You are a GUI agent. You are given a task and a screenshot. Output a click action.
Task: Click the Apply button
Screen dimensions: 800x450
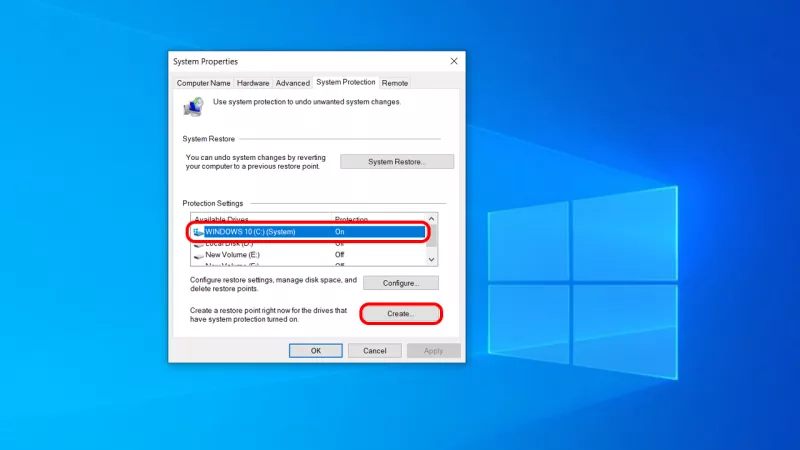tap(433, 351)
